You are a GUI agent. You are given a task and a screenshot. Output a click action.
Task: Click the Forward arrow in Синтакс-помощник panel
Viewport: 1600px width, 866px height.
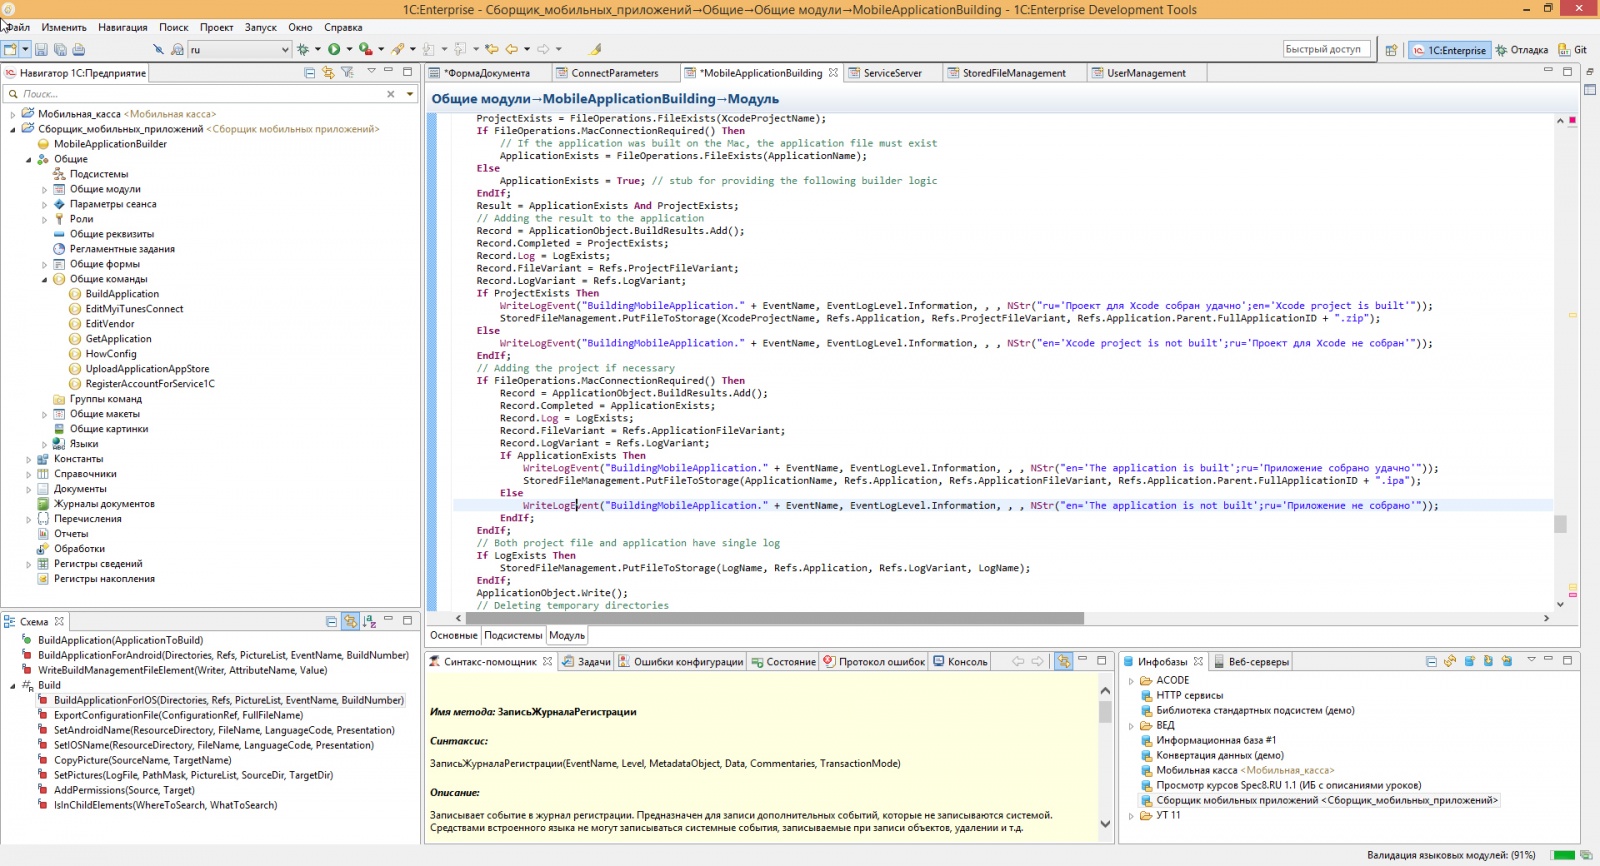tap(1038, 661)
